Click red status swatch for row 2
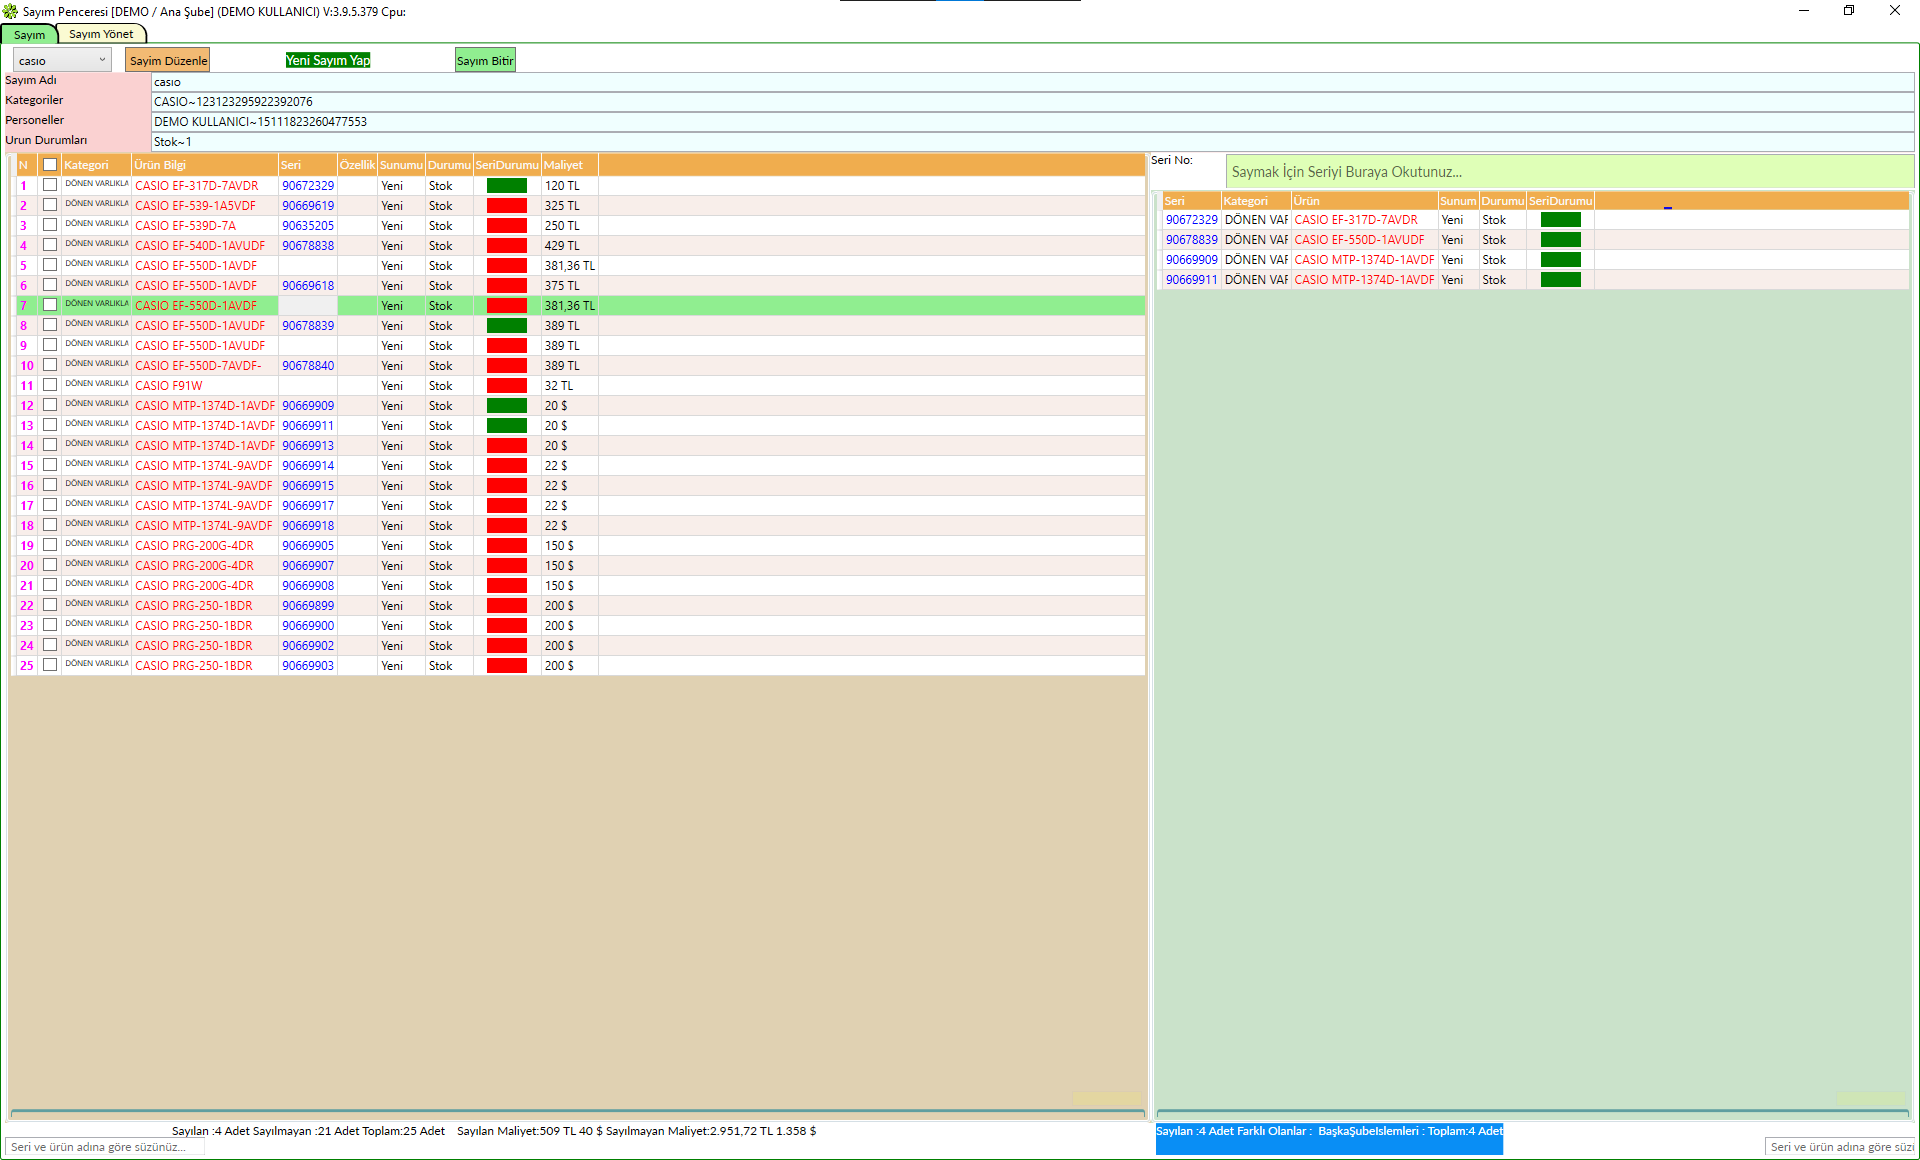1920x1160 pixels. point(507,206)
